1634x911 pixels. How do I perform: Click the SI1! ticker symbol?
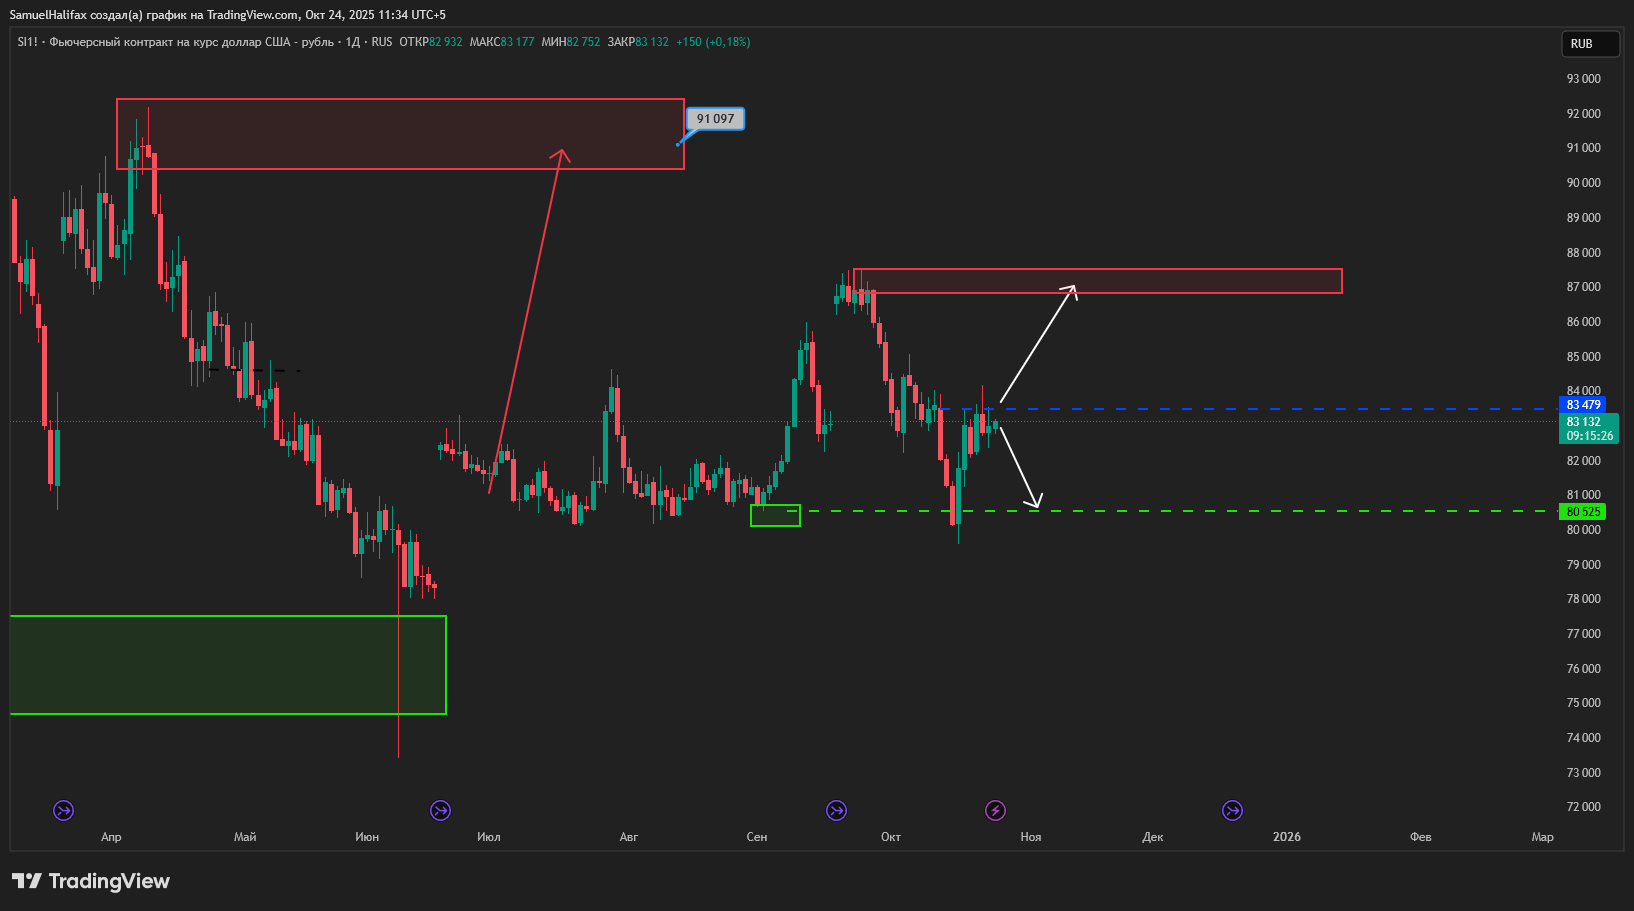click(27, 42)
